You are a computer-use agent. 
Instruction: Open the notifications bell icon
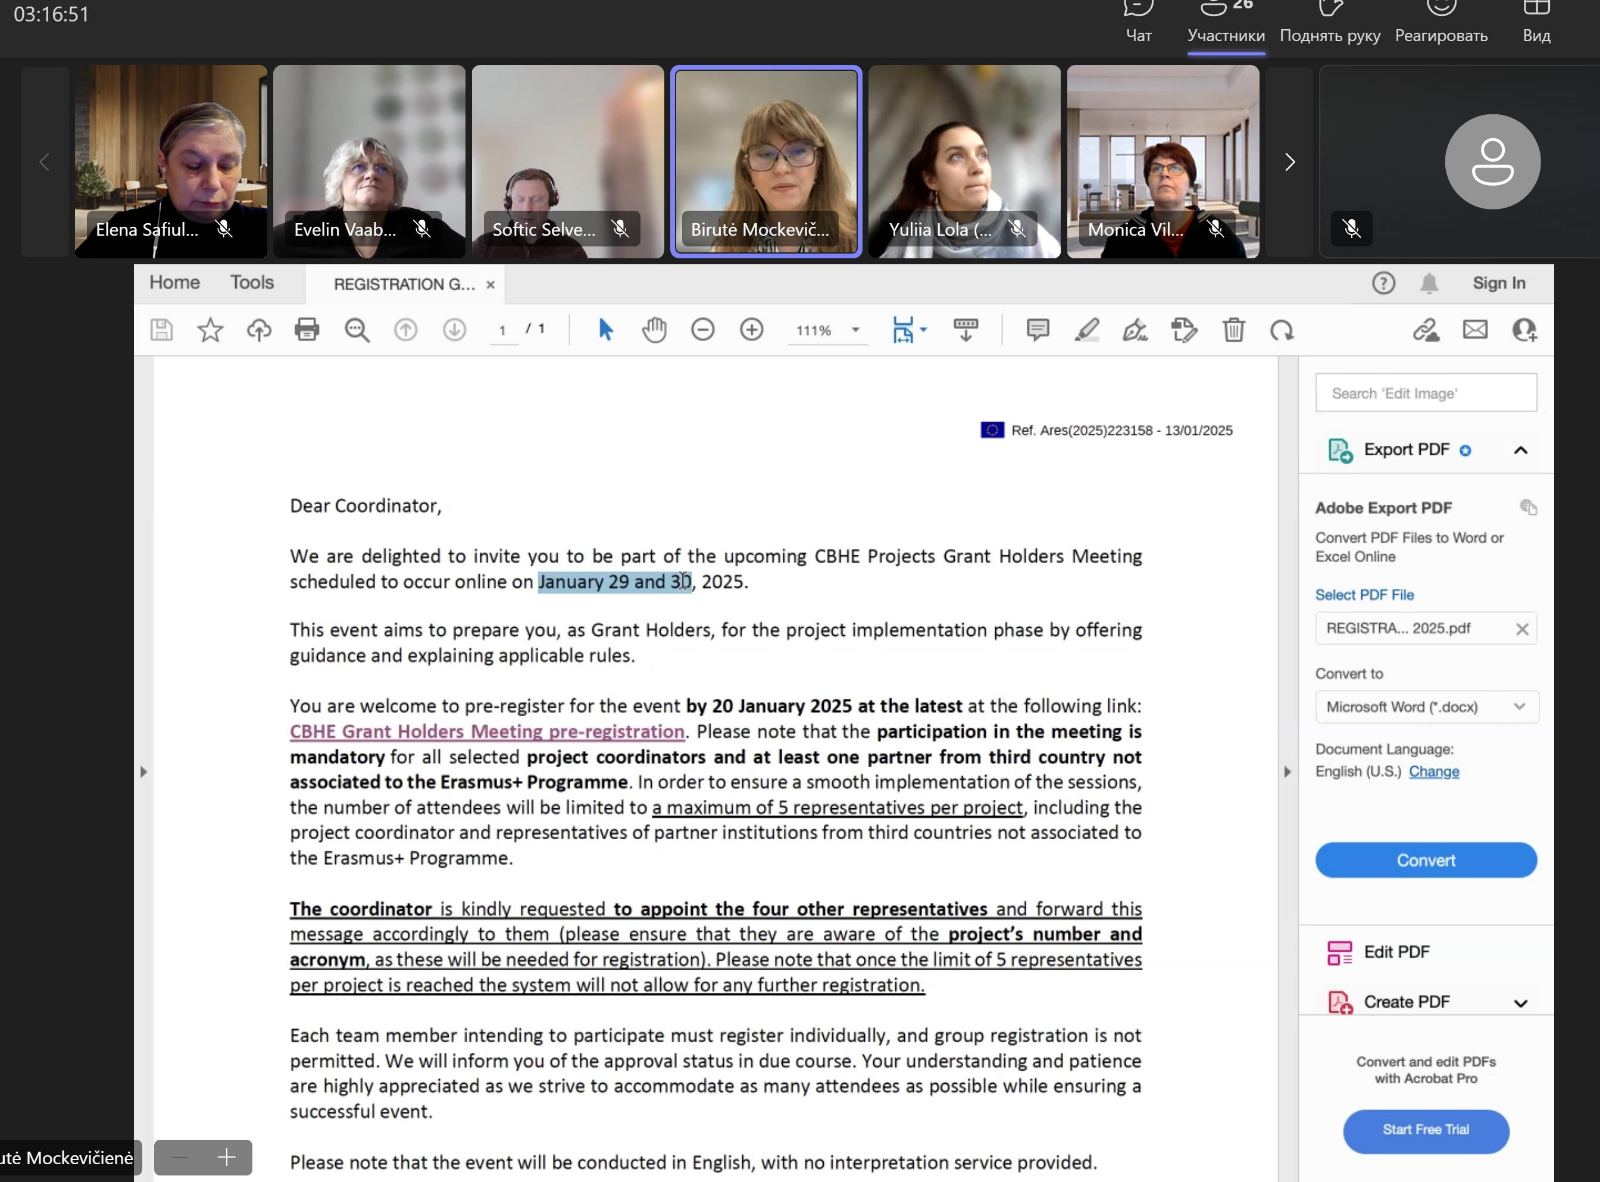point(1429,284)
